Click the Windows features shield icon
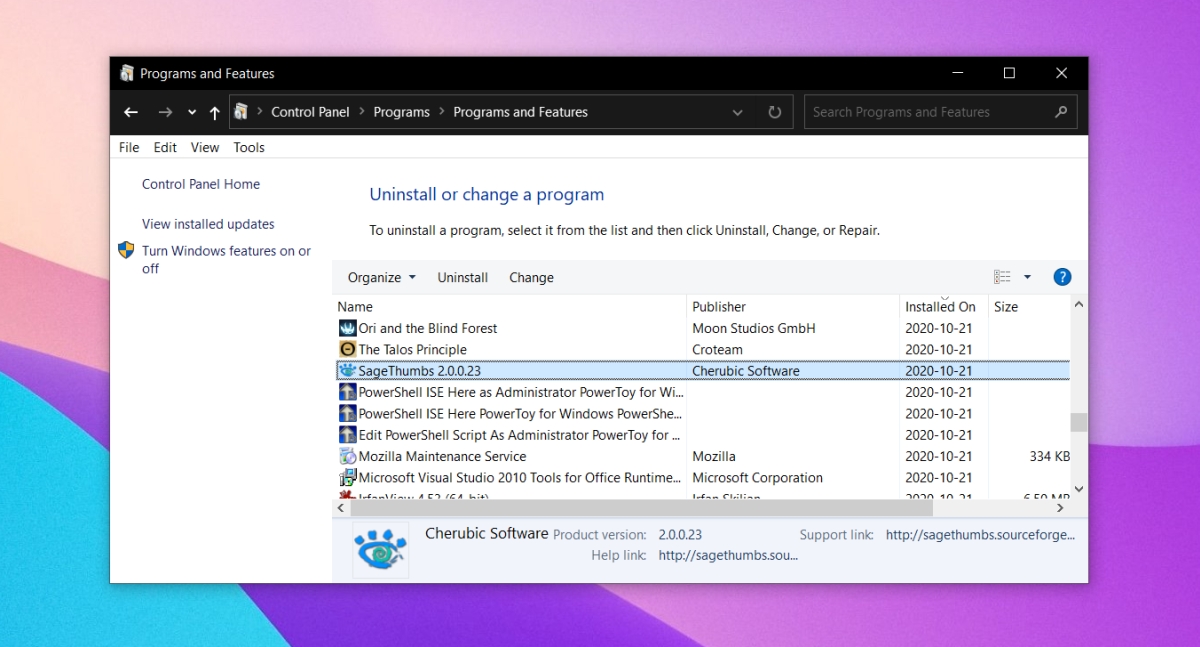The image size is (1200, 647). [126, 250]
